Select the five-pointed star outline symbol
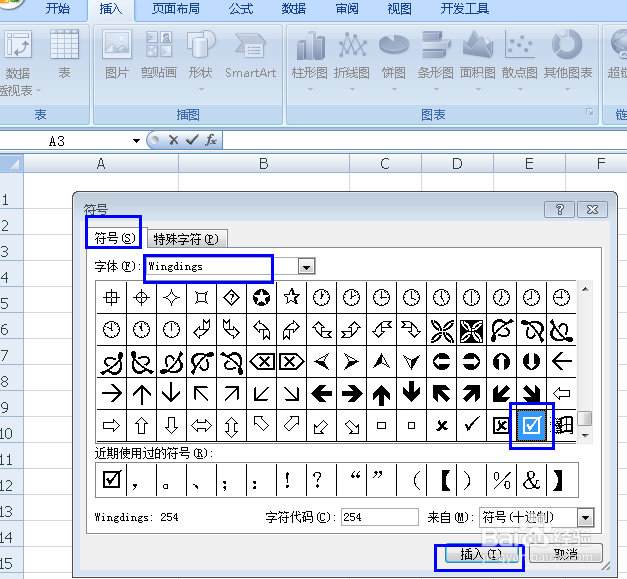 pyautogui.click(x=292, y=297)
